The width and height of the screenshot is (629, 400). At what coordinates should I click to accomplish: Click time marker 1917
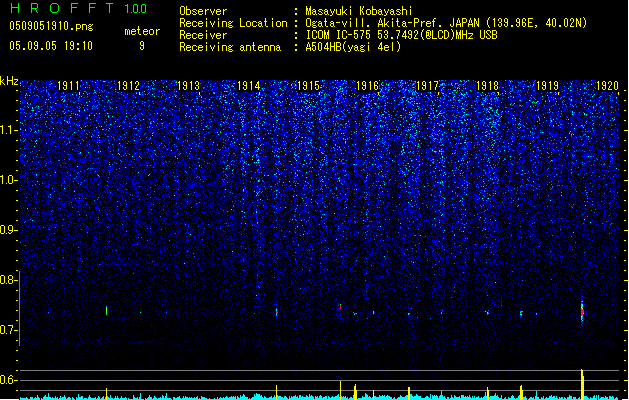click(x=428, y=86)
